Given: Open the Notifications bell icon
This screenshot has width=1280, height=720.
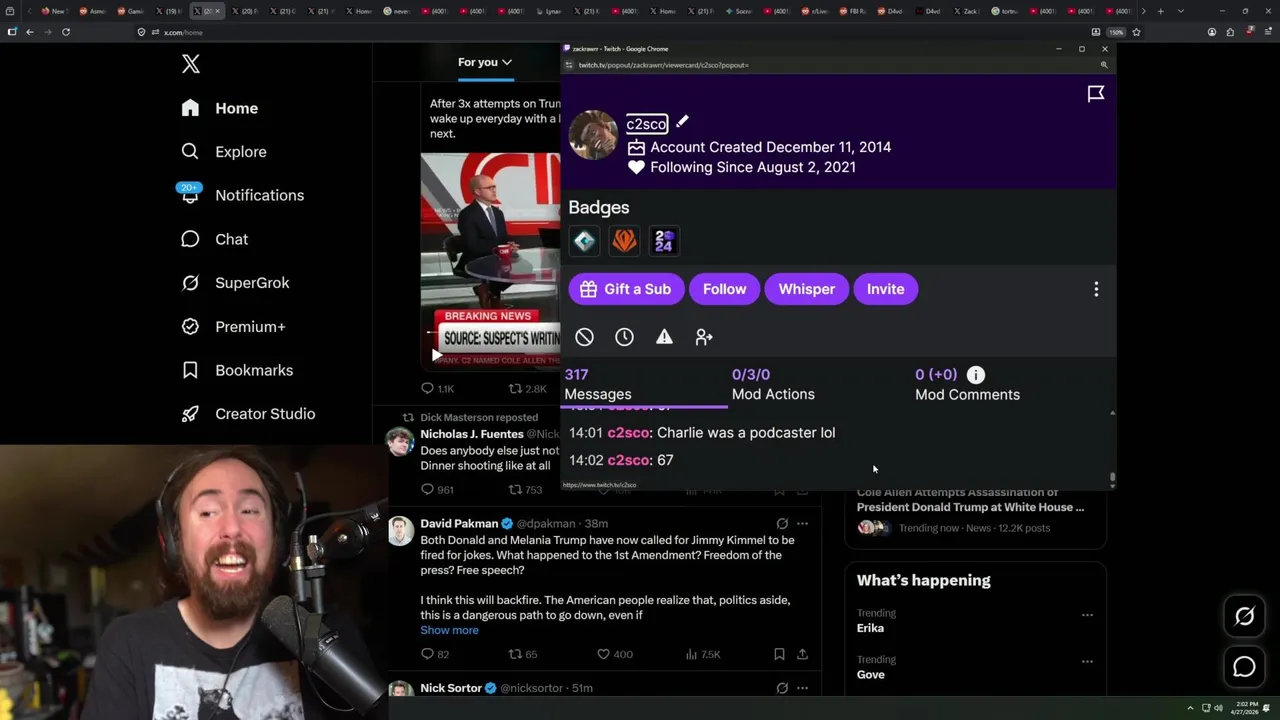Looking at the screenshot, I should (190, 194).
